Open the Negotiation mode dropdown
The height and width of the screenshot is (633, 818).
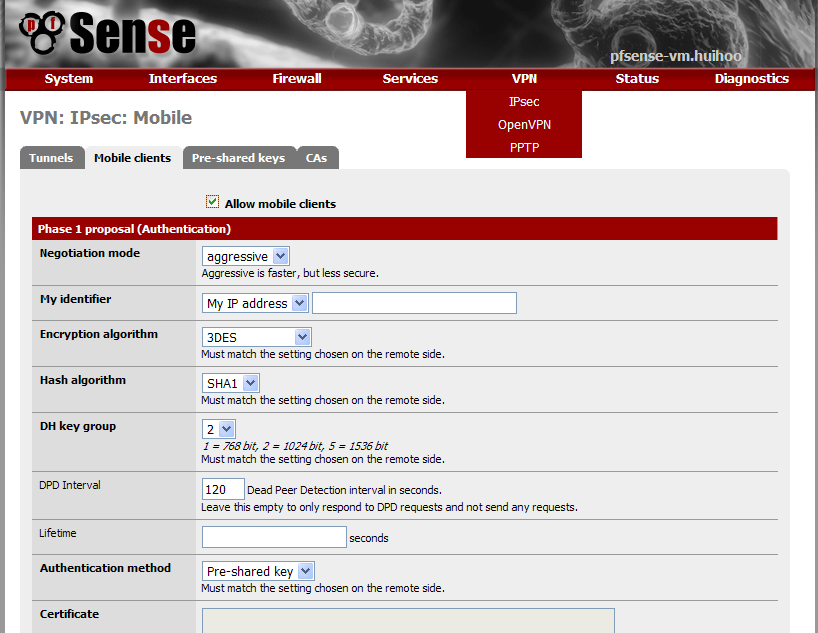tap(245, 257)
